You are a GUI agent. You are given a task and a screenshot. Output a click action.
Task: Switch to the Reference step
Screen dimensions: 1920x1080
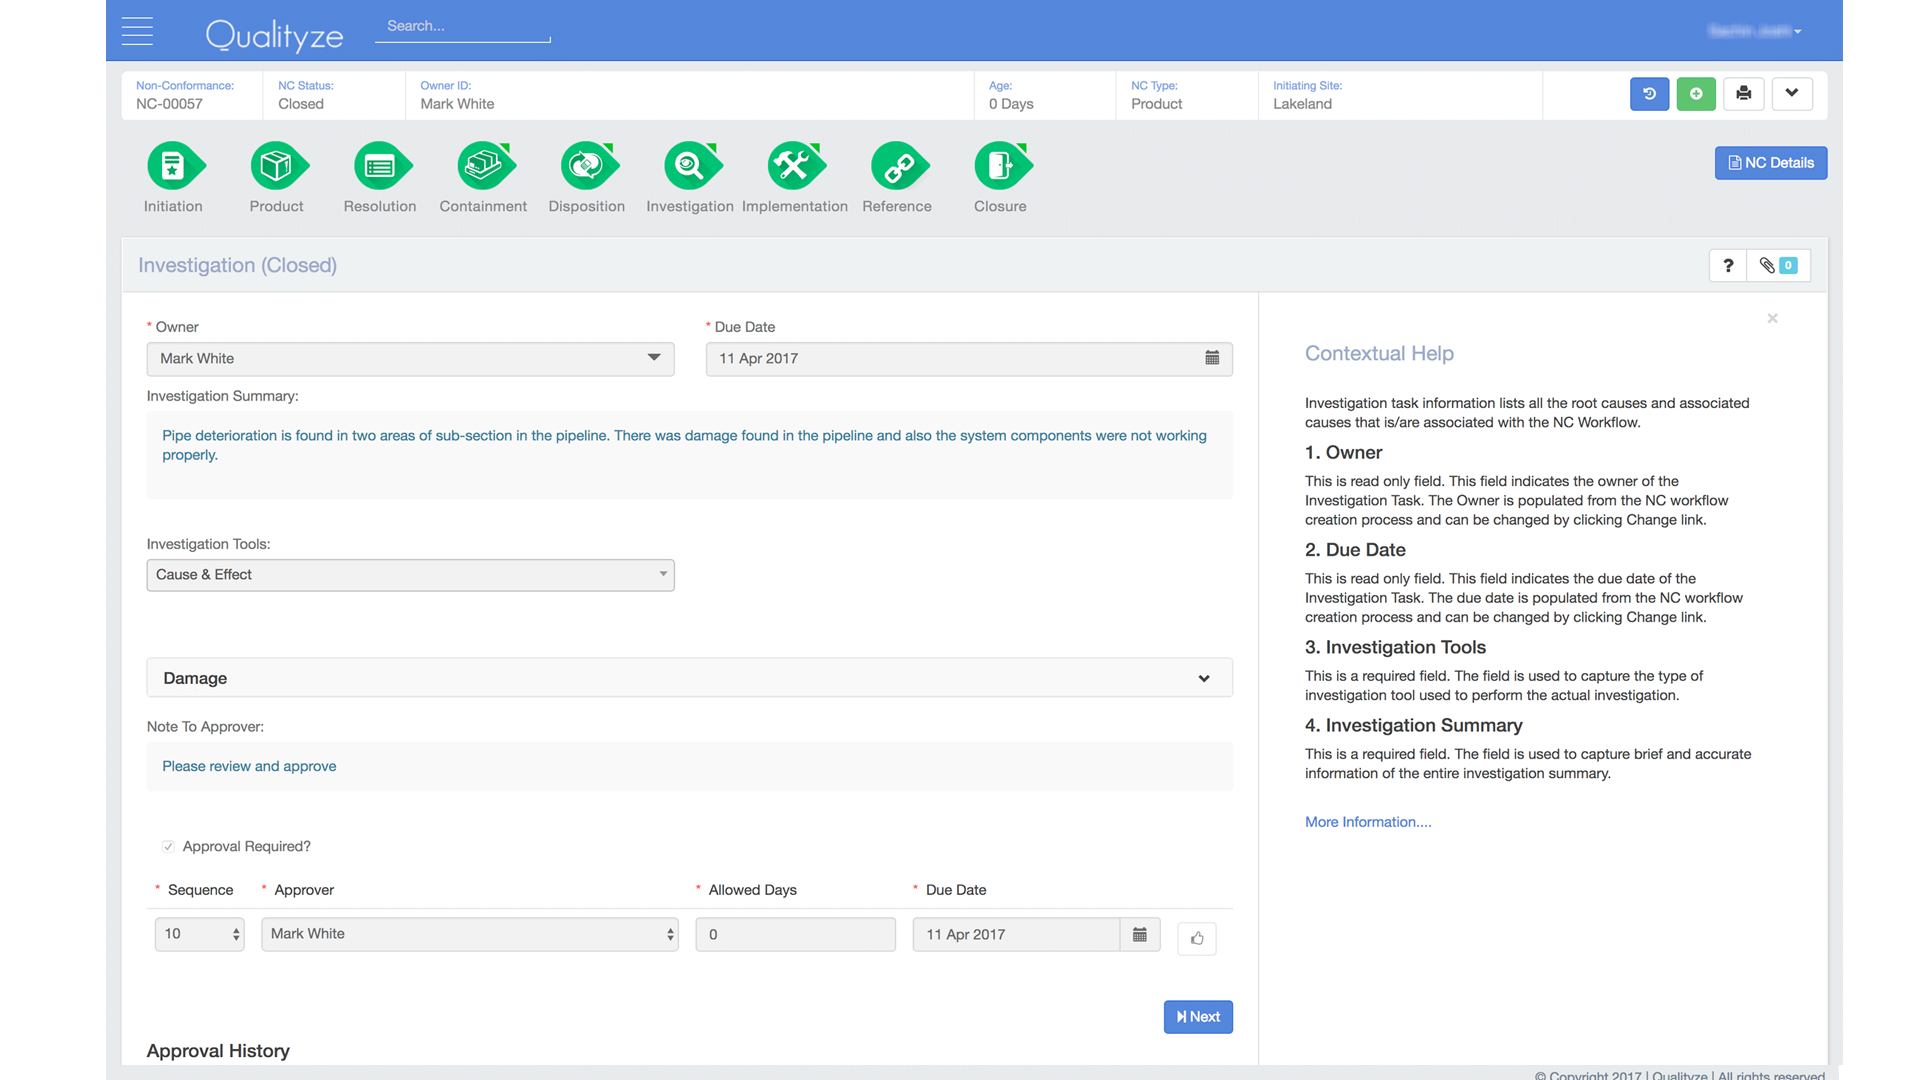coord(897,166)
